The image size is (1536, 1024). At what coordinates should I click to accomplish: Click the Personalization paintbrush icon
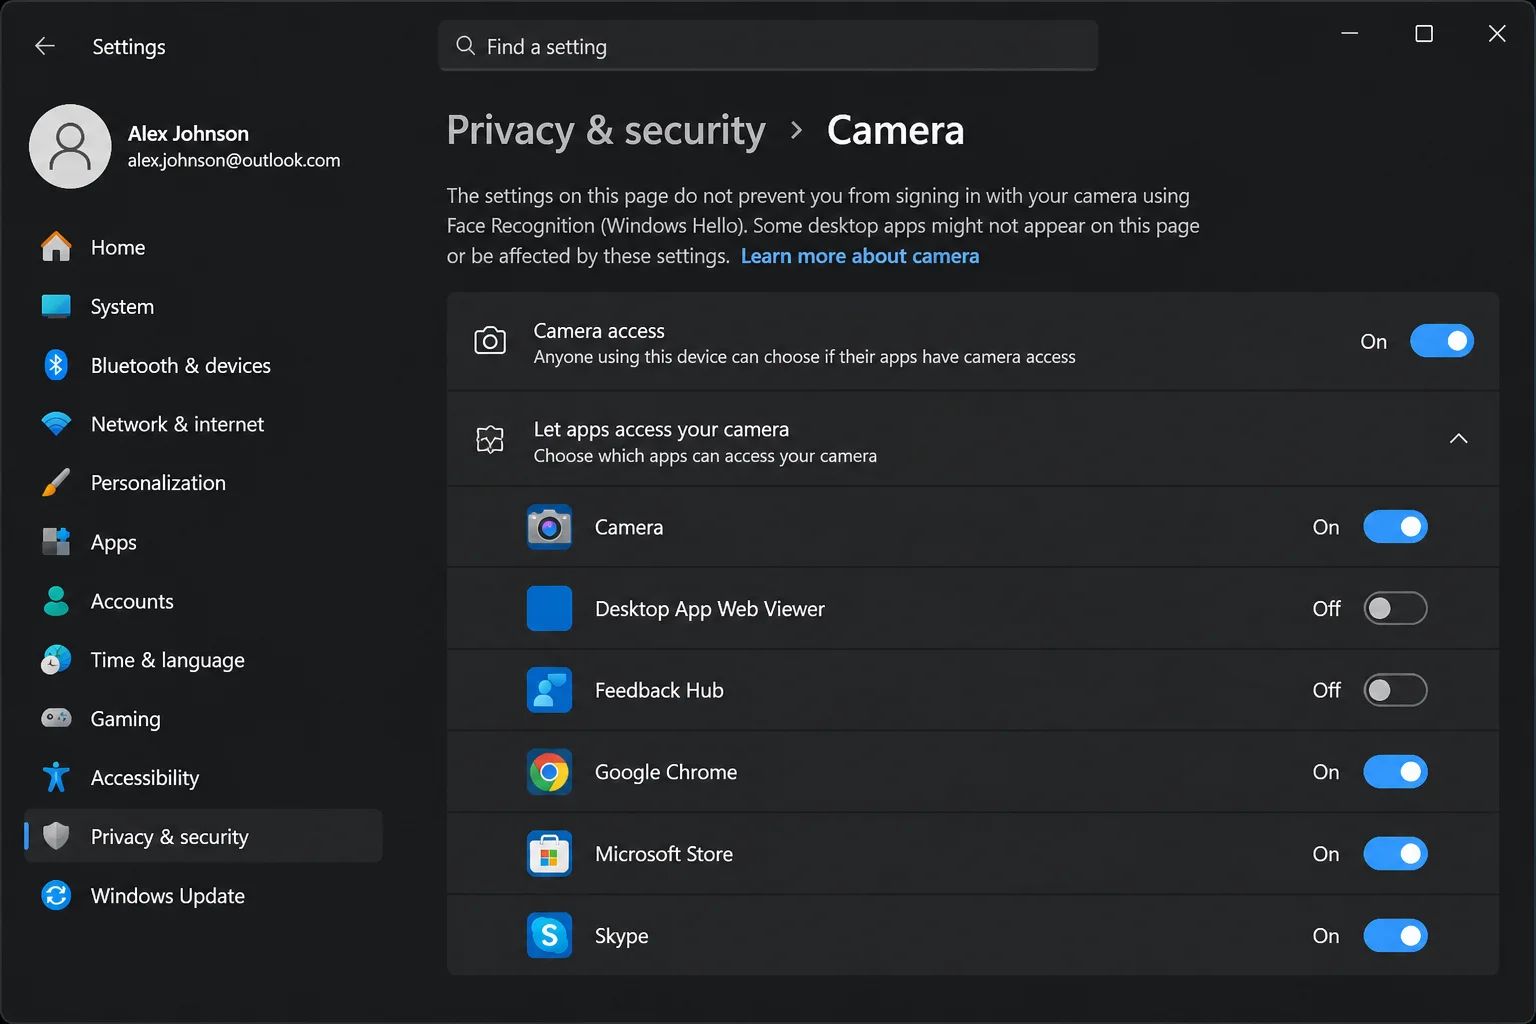tap(56, 483)
